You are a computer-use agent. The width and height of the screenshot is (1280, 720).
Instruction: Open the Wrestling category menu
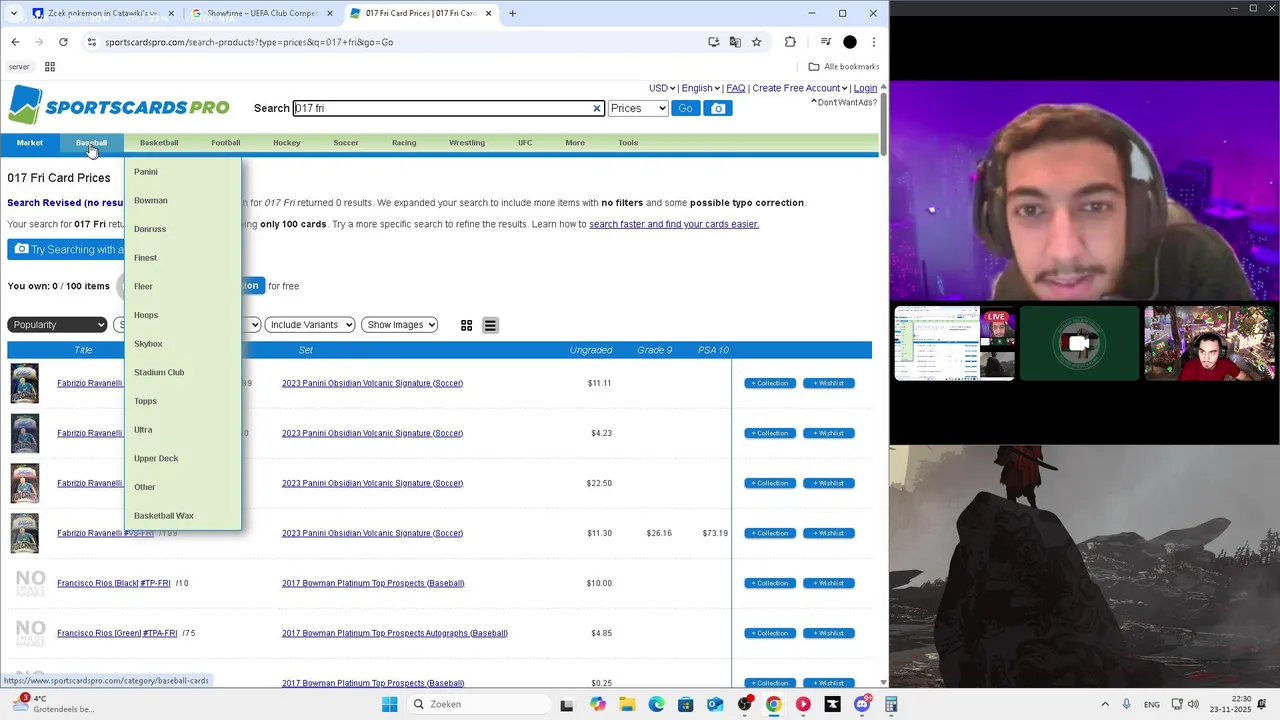(467, 143)
